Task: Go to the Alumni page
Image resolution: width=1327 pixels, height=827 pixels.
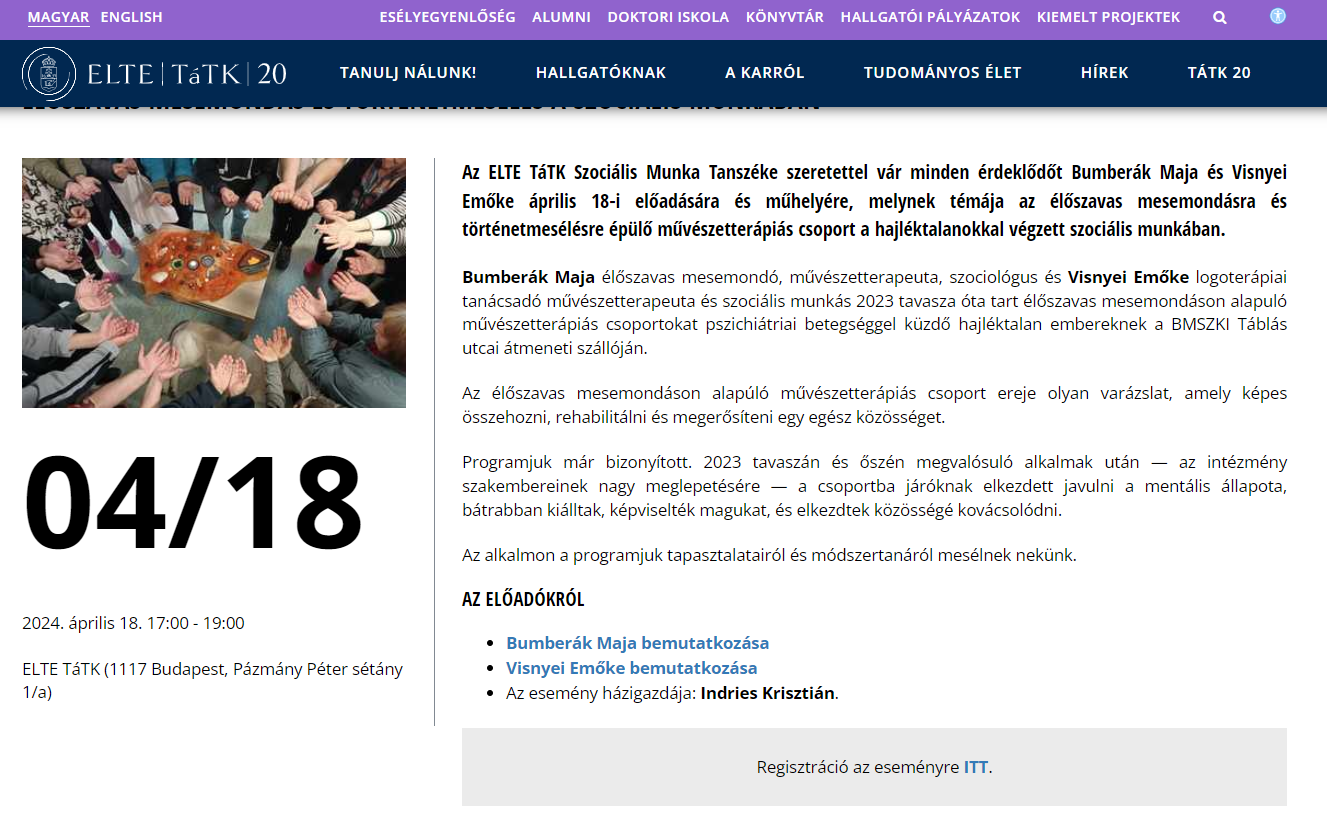Action: 561,17
